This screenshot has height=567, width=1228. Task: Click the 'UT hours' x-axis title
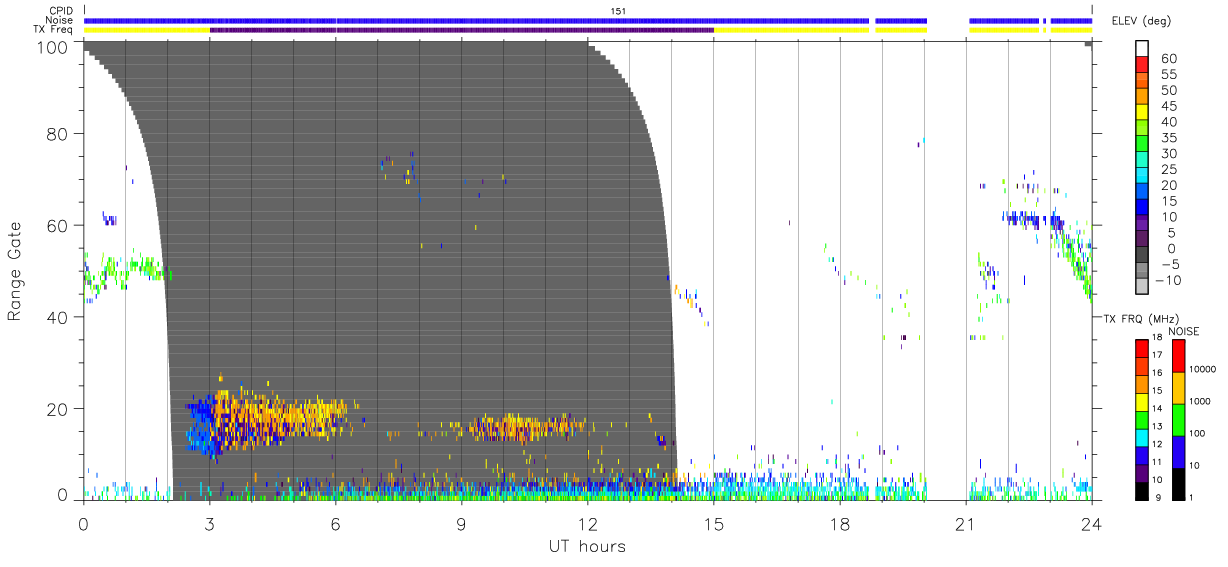point(587,547)
